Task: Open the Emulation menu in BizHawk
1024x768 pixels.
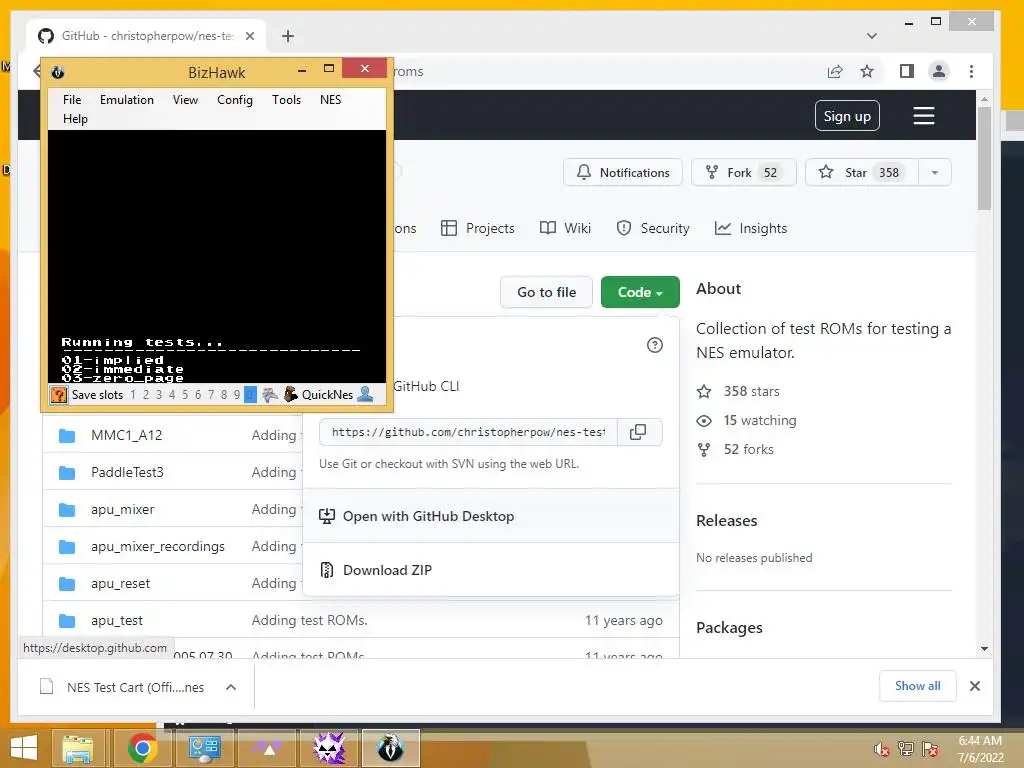Action: tap(127, 100)
